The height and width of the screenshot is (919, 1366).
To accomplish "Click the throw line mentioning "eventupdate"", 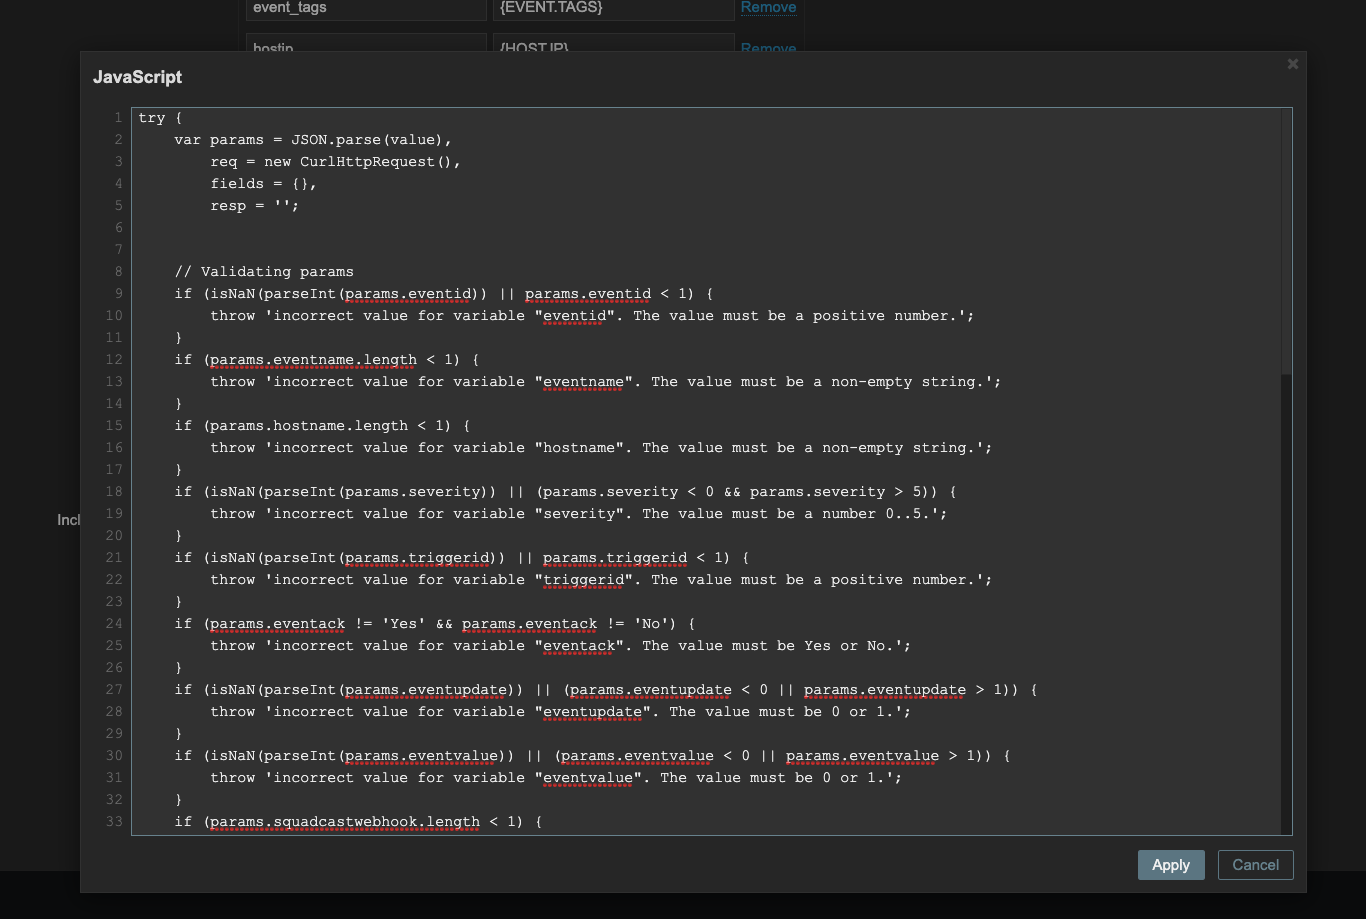I will pos(560,712).
